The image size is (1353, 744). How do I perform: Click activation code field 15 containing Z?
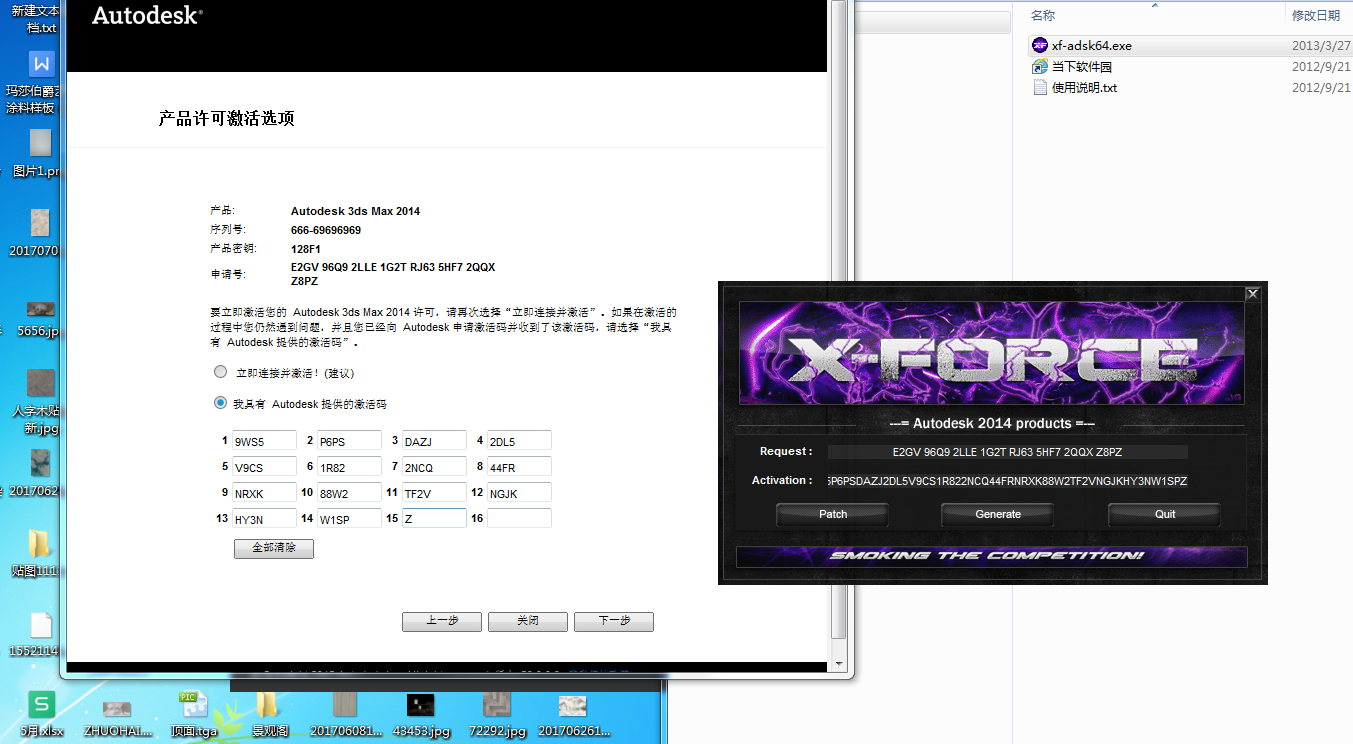434,519
